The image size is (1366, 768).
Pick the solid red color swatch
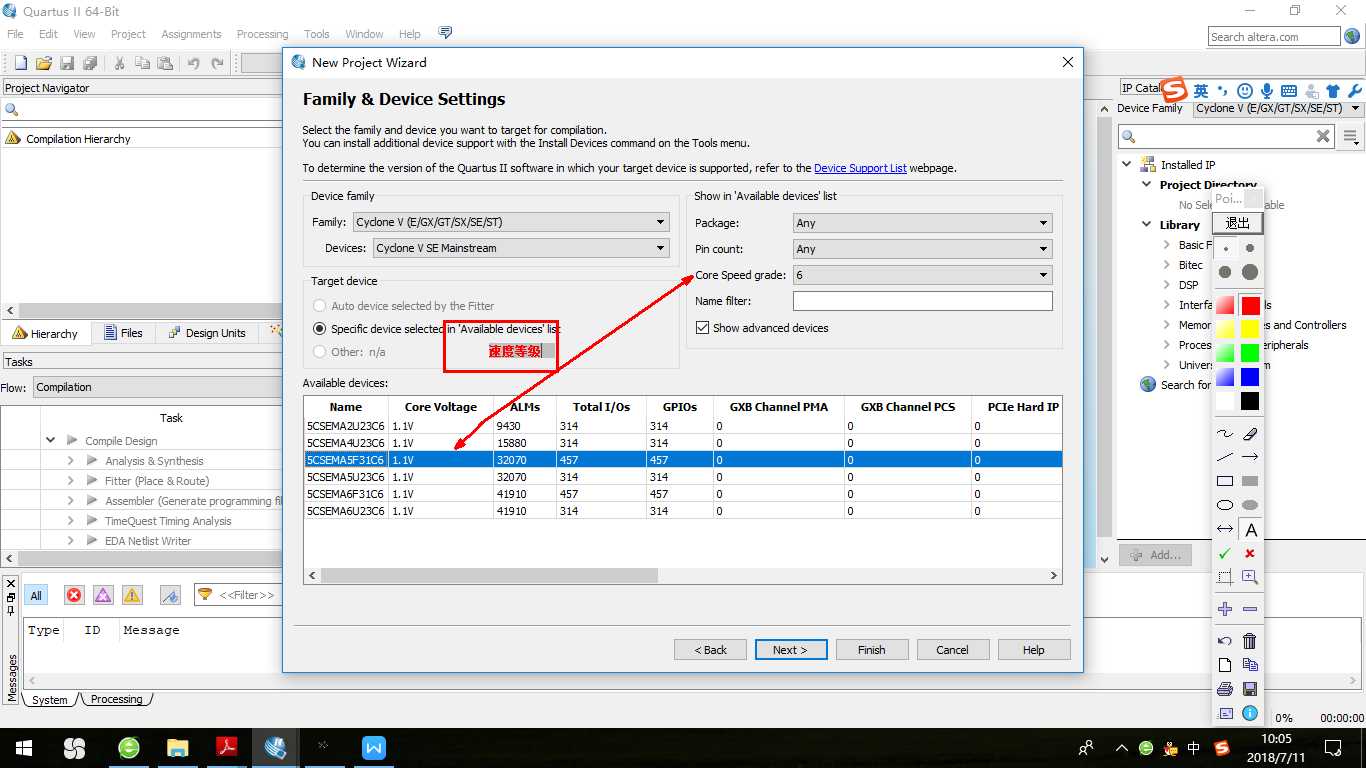(1250, 305)
